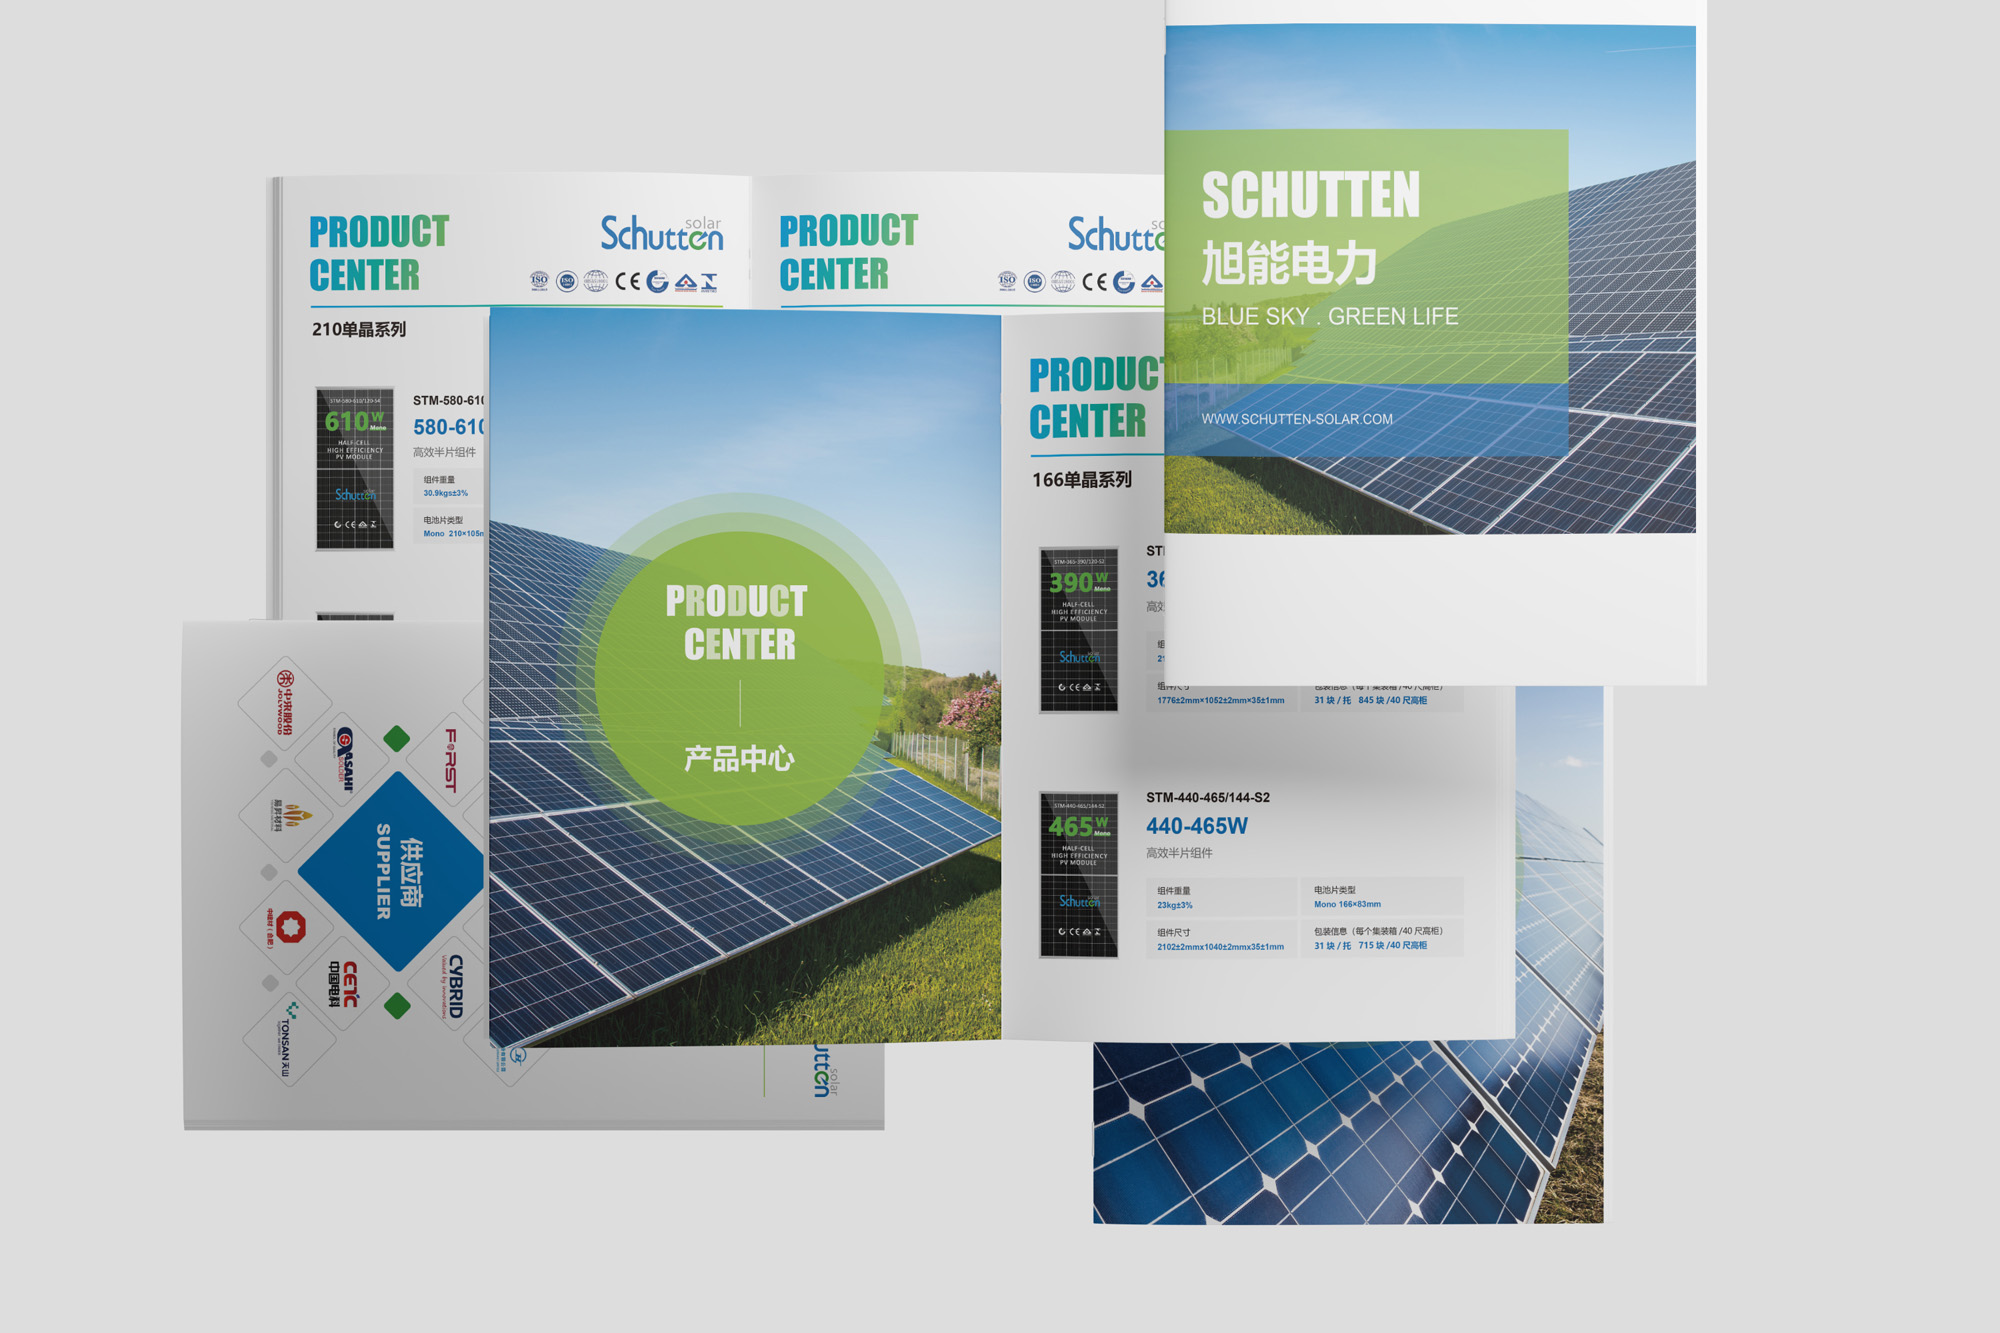Viewport: 2000px width, 1333px height.
Task: Click the STM-440-465/144-S2 model name
Action: 1208,797
